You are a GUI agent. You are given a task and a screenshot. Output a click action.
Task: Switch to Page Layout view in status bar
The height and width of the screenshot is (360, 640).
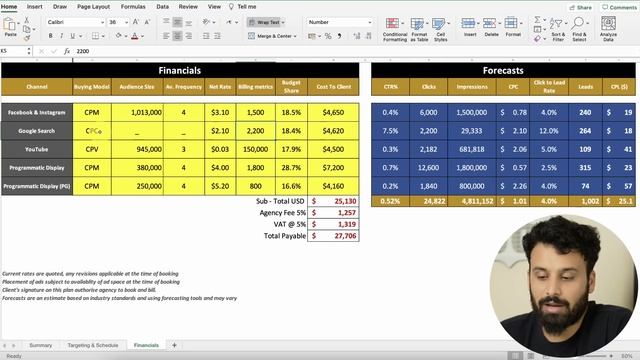pos(531,356)
